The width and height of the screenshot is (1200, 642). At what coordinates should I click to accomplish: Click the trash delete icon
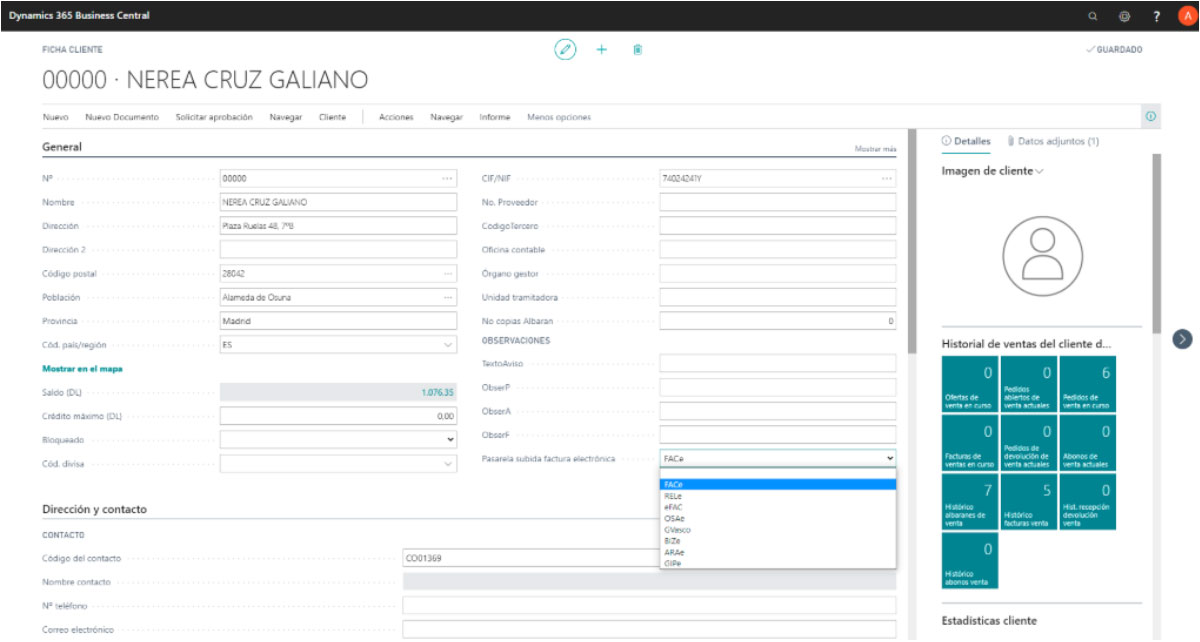click(x=638, y=49)
